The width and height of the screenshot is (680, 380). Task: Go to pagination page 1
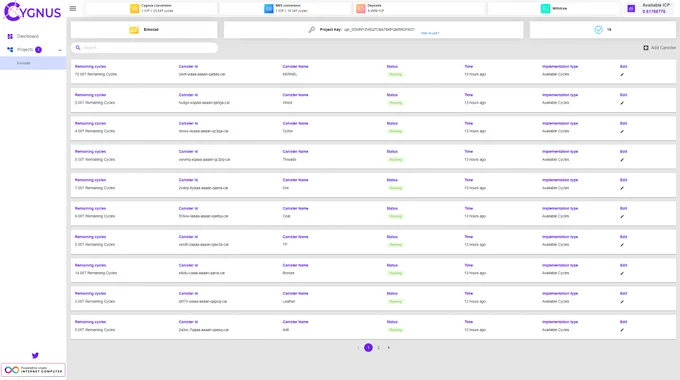[x=368, y=347]
